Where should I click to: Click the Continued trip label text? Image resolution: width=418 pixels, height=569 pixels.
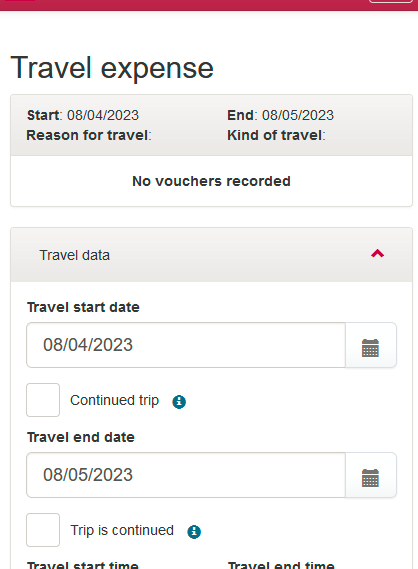click(114, 400)
